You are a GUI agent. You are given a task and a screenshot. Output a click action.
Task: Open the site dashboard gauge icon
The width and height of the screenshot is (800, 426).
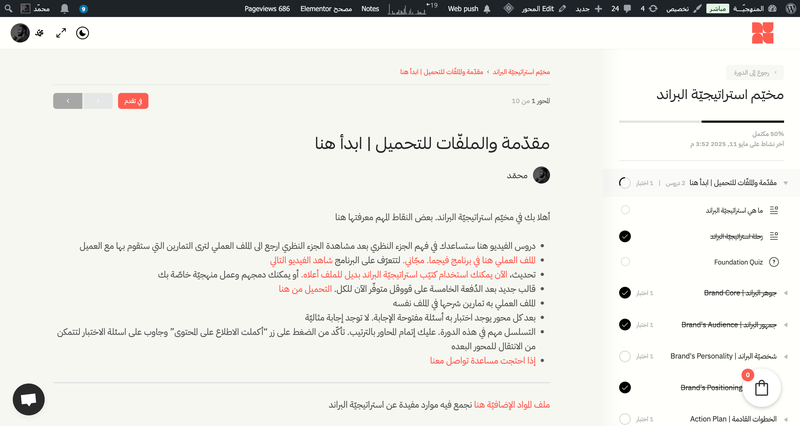tap(772, 9)
